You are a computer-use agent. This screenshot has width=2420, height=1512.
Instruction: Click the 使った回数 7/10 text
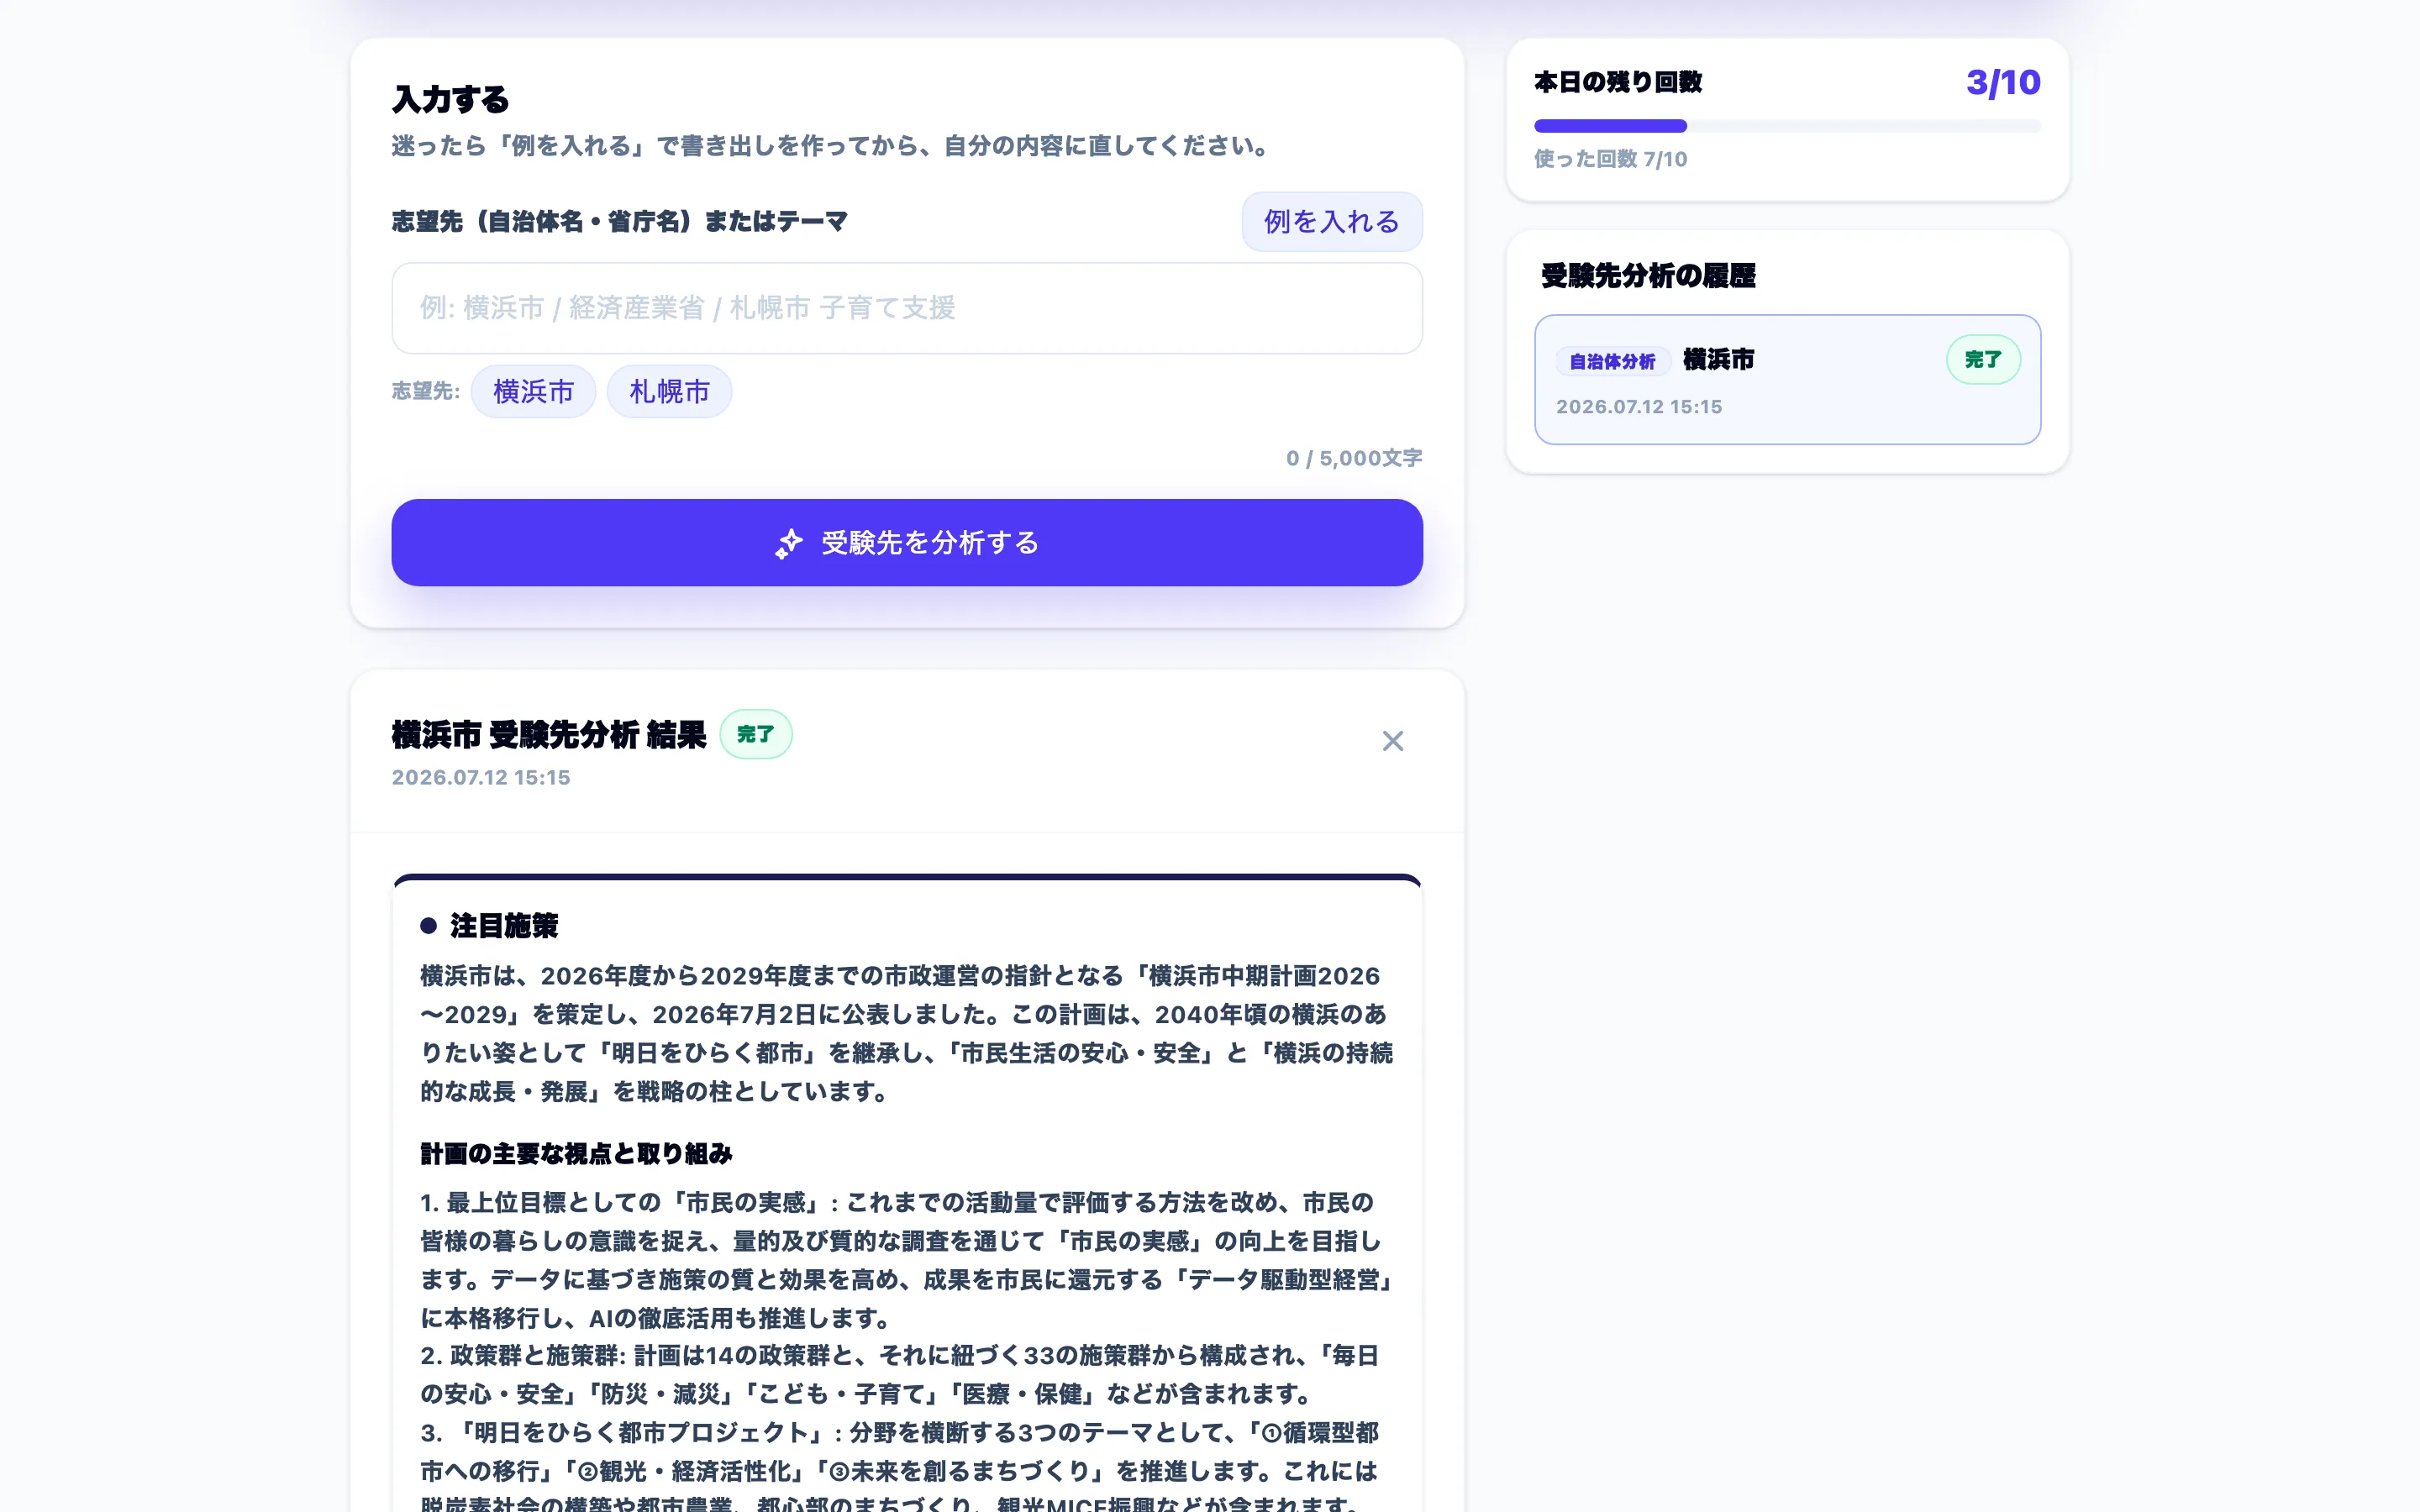coord(1610,159)
